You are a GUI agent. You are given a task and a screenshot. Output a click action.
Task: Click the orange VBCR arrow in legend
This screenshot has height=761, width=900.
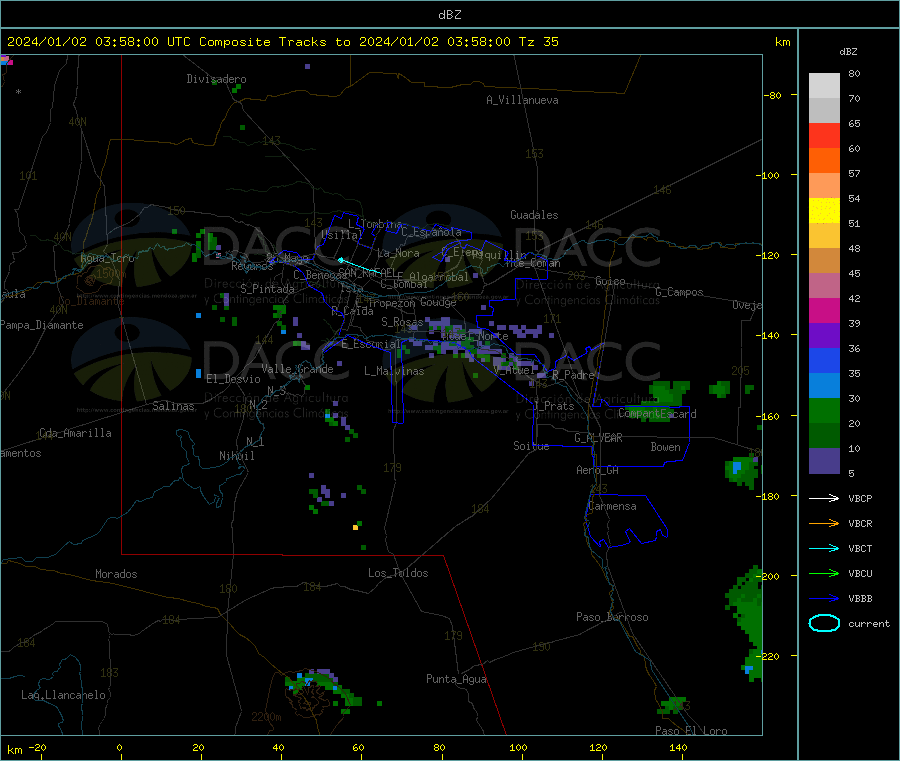click(824, 523)
